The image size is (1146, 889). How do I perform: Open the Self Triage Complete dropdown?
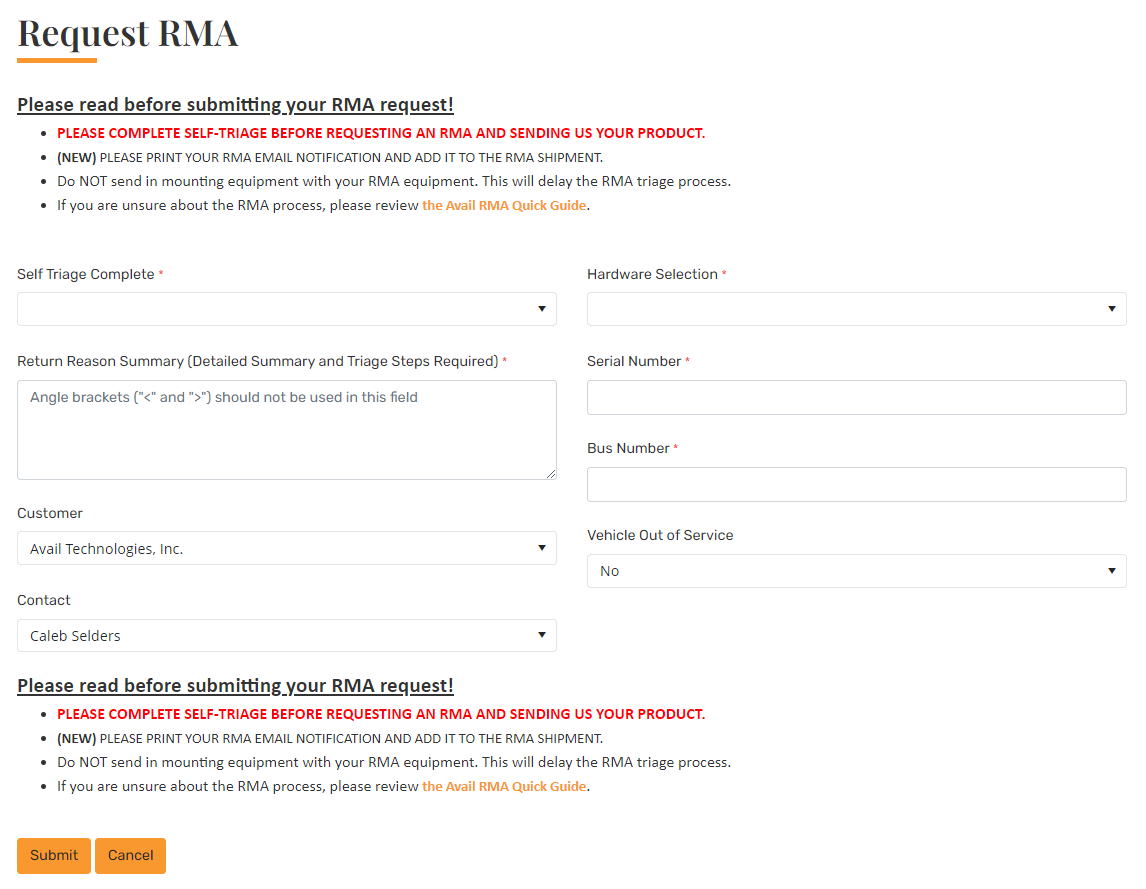click(x=286, y=309)
